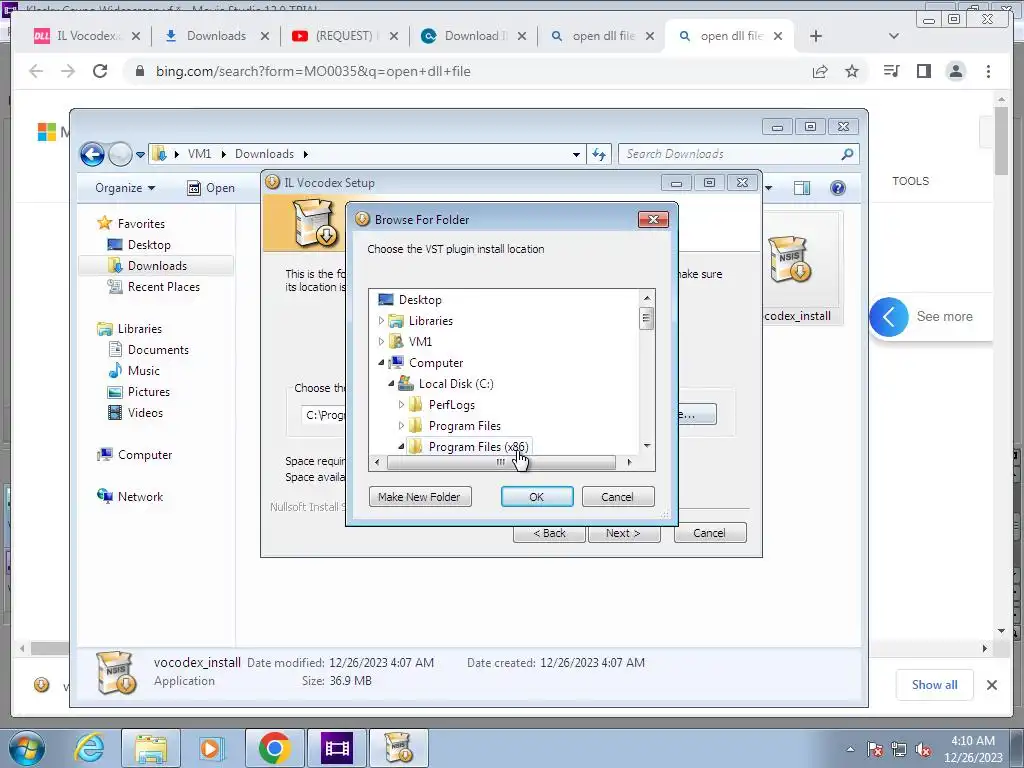Click folder tree horizontal scrollbar thumb
Image resolution: width=1024 pixels, height=768 pixels.
pyautogui.click(x=501, y=462)
